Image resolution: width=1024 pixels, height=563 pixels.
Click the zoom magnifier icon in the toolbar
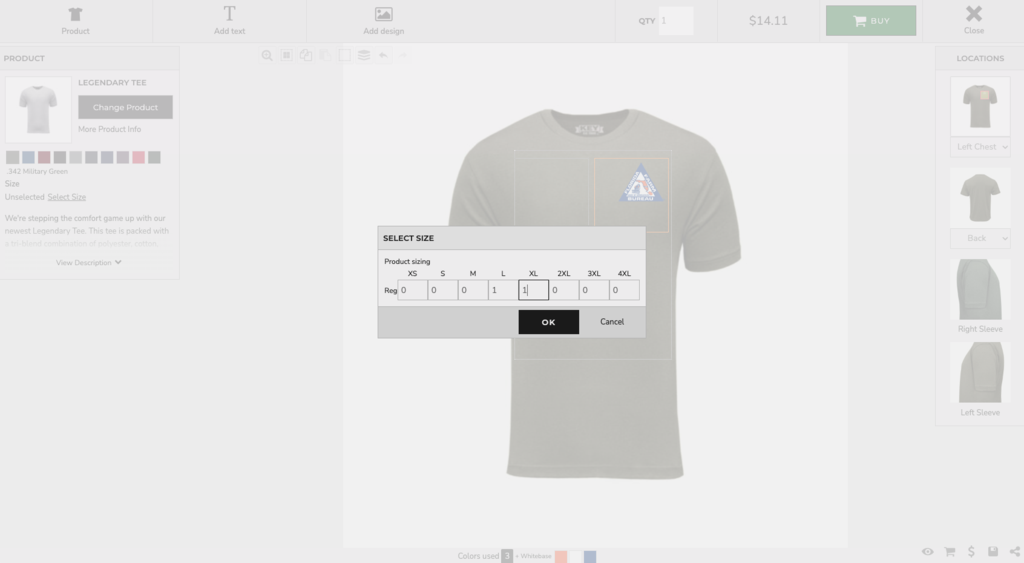267,56
